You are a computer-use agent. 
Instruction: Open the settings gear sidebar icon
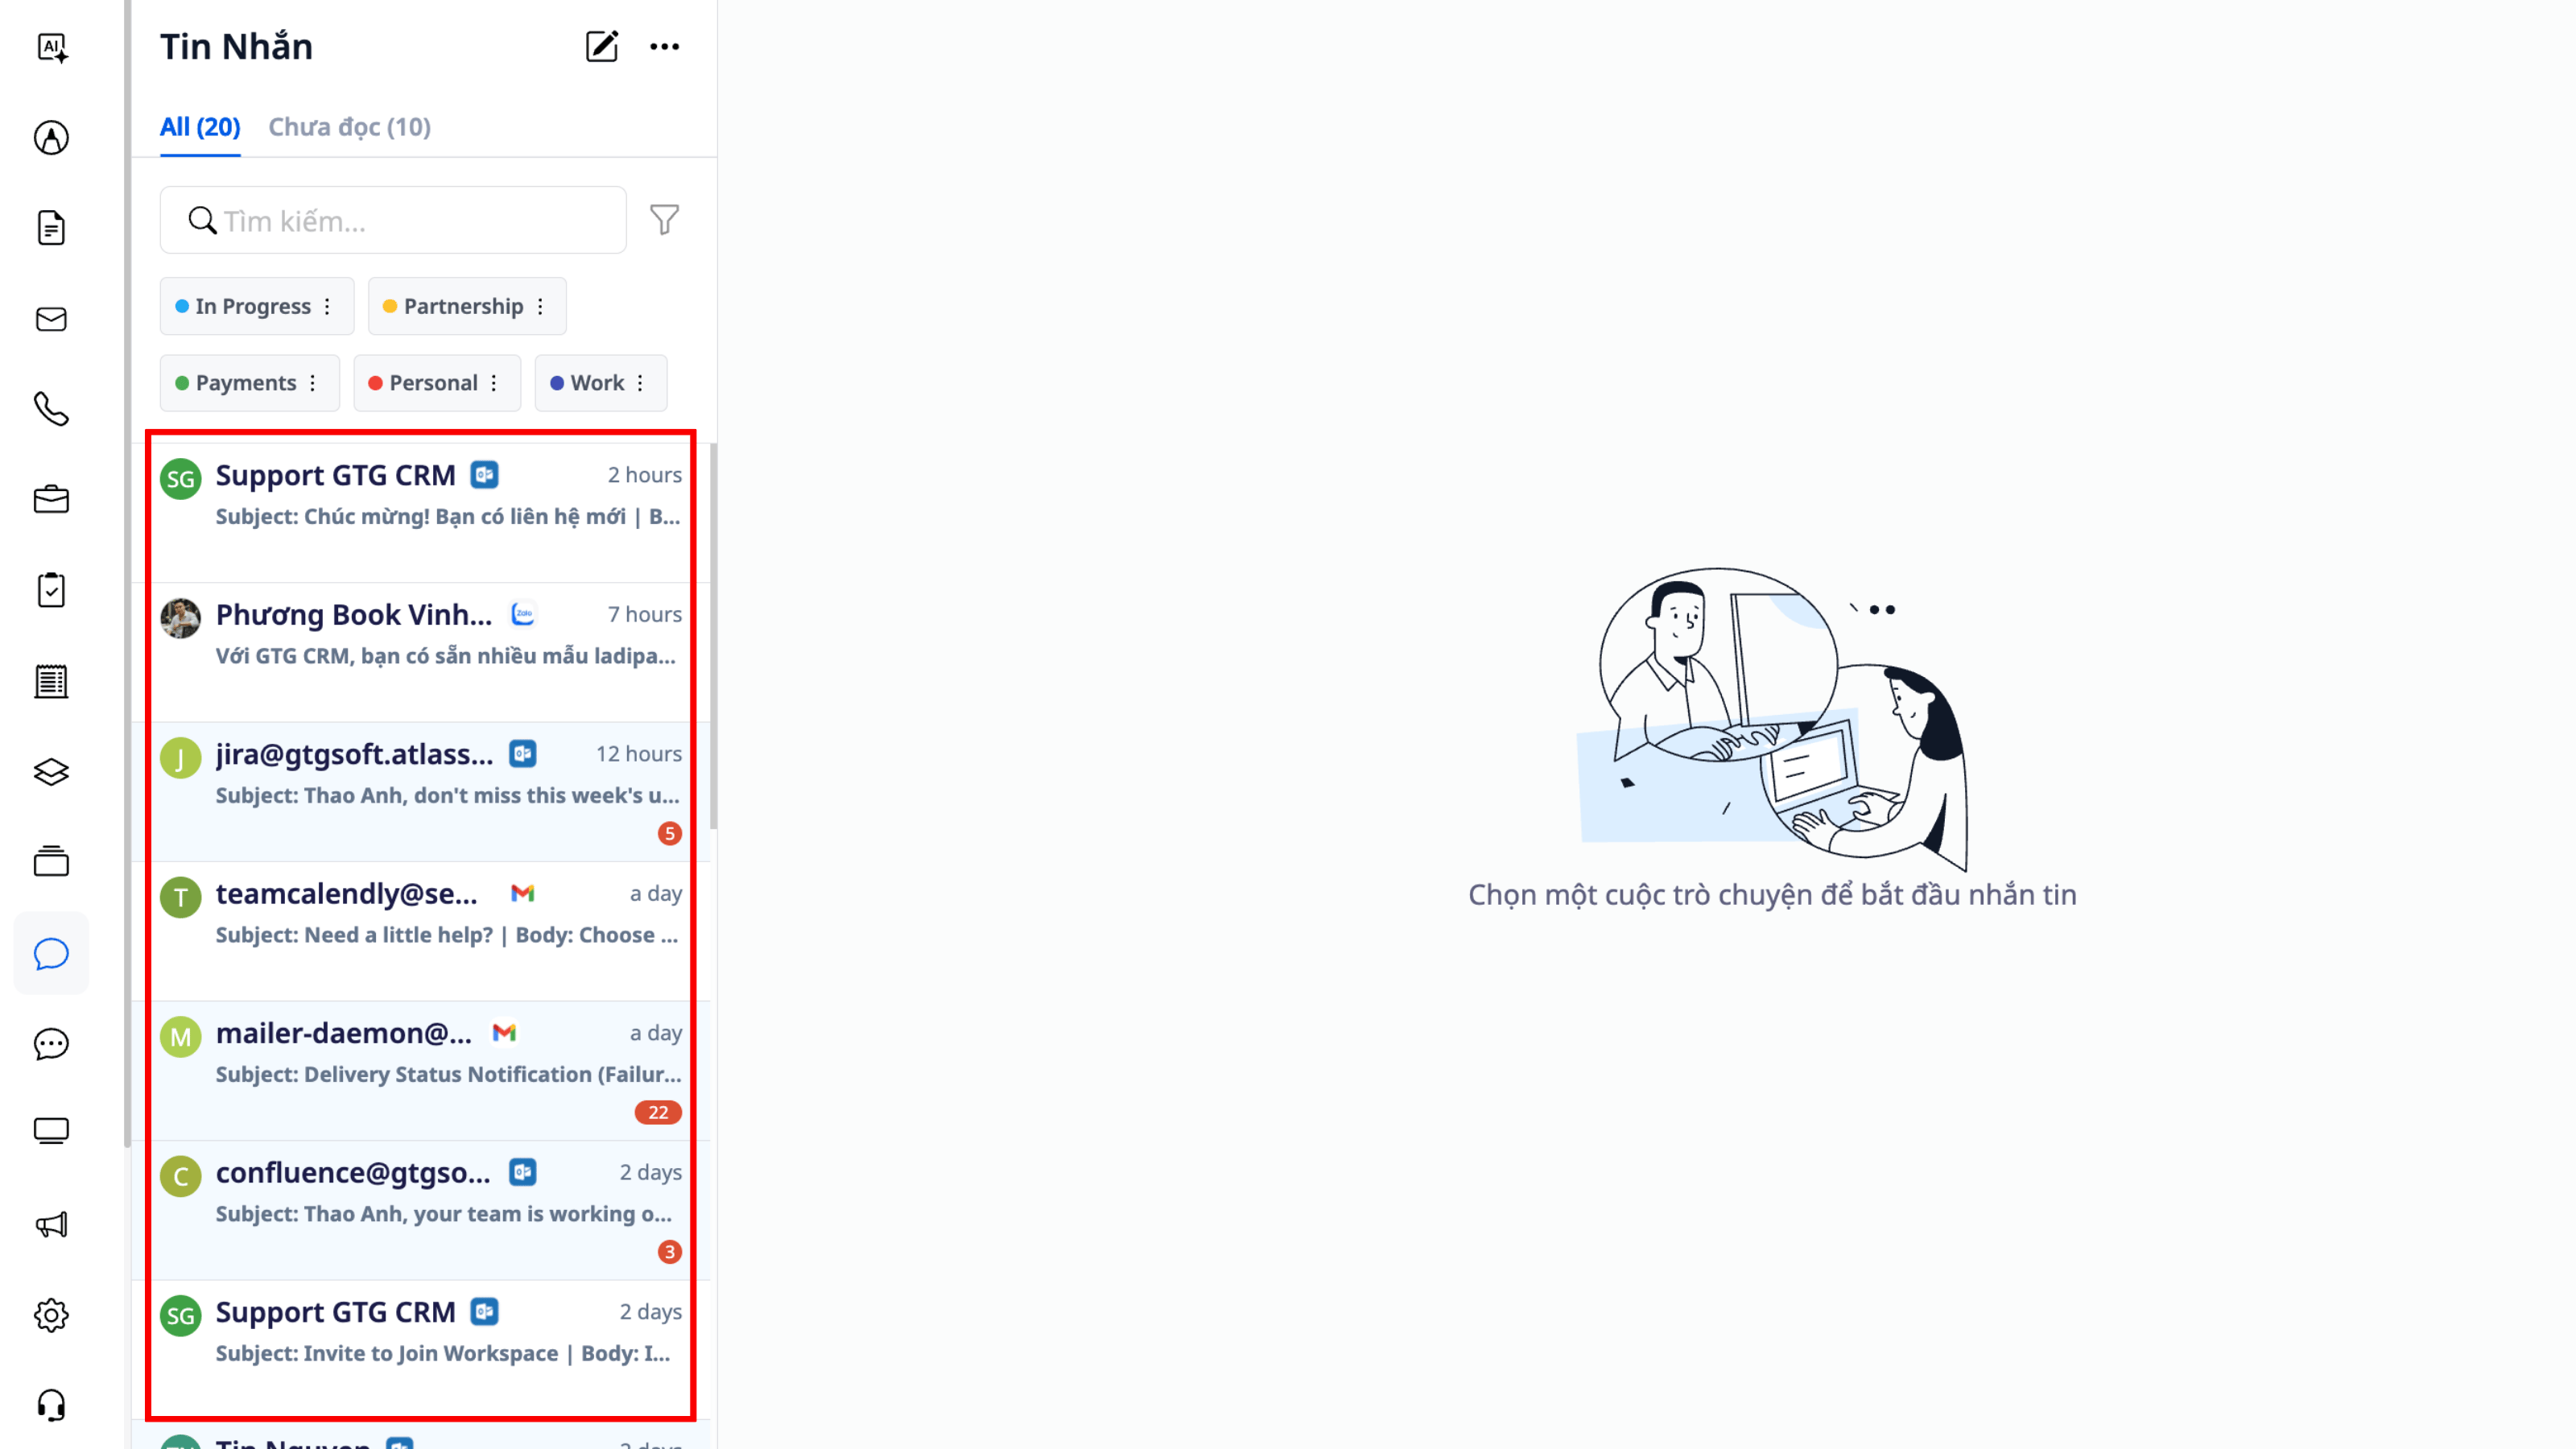[51, 1315]
